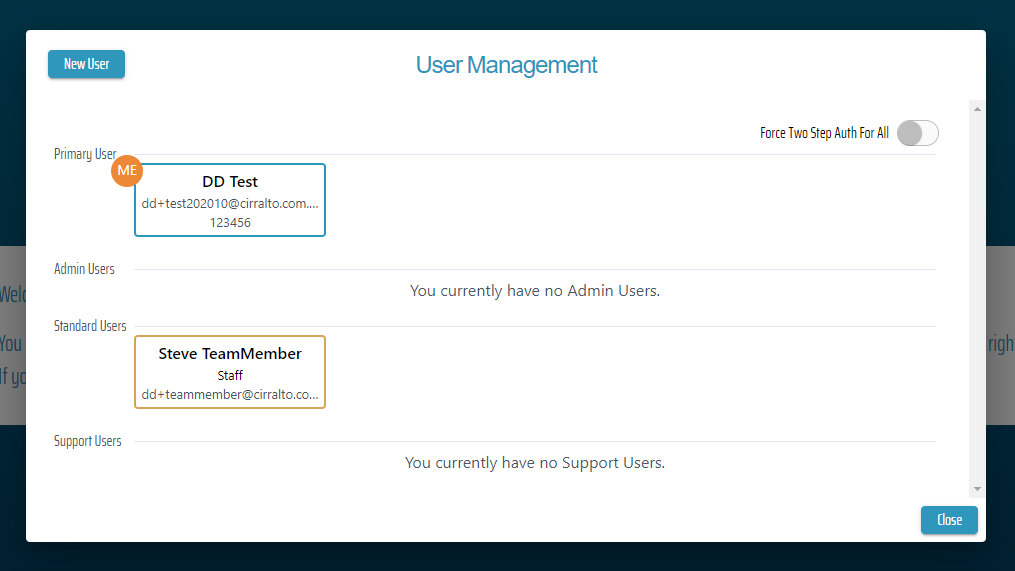Click the User Management heading
This screenshot has width=1015, height=571.
pyautogui.click(x=506, y=65)
